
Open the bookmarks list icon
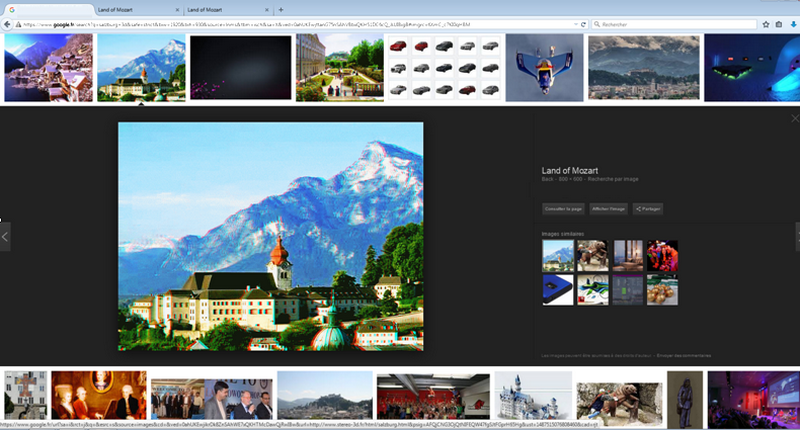(779, 24)
